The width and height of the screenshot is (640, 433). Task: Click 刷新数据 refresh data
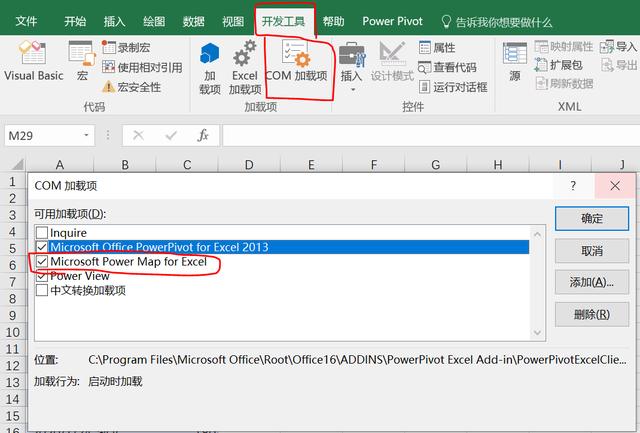564,84
